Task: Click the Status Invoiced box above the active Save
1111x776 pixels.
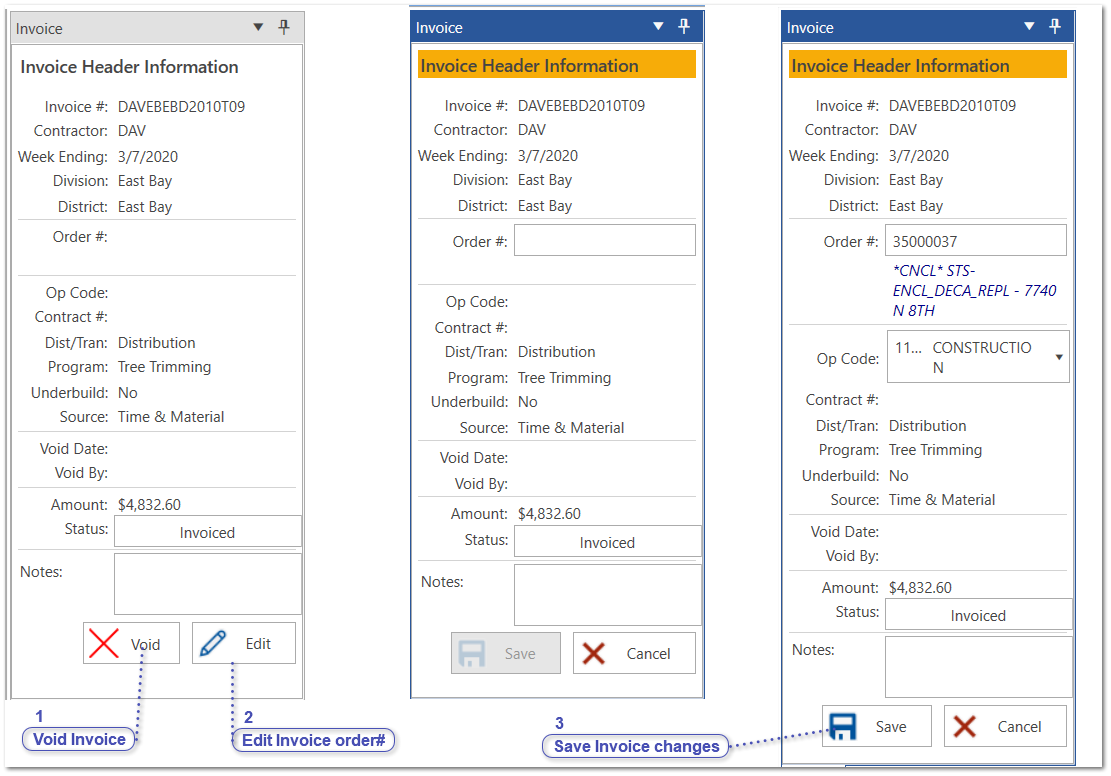Action: pyautogui.click(x=977, y=615)
